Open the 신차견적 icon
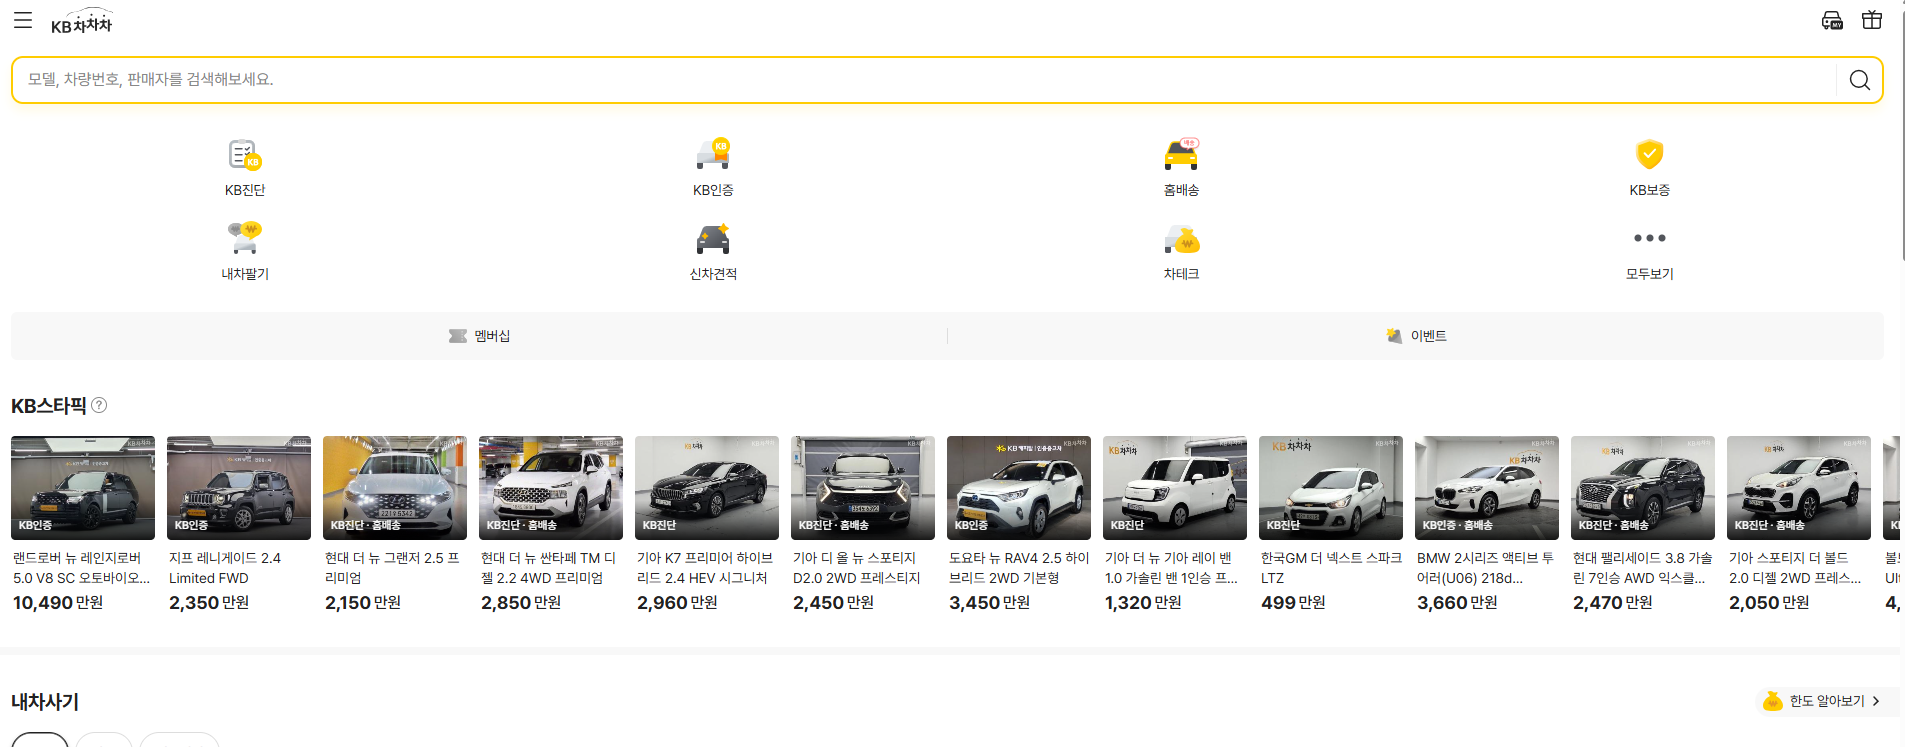1905x747 pixels. [713, 238]
